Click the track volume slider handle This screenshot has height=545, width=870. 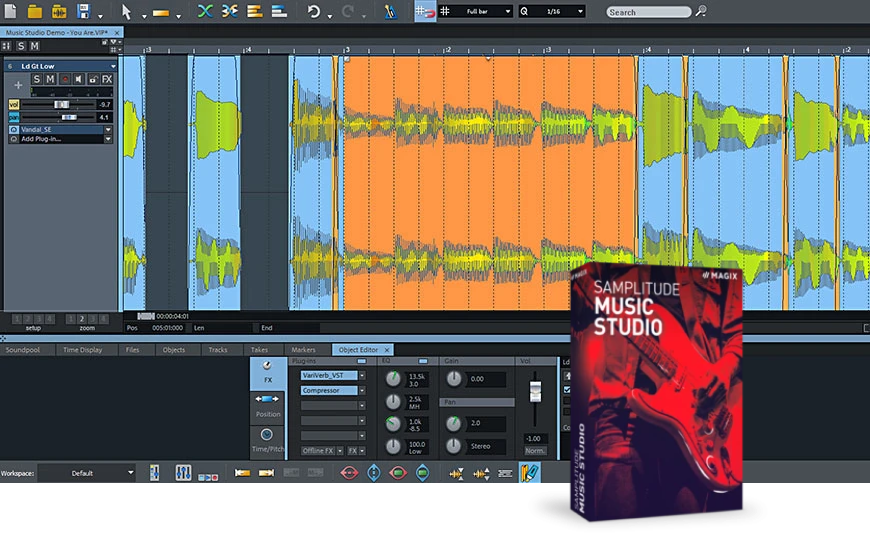pyautogui.click(x=61, y=104)
